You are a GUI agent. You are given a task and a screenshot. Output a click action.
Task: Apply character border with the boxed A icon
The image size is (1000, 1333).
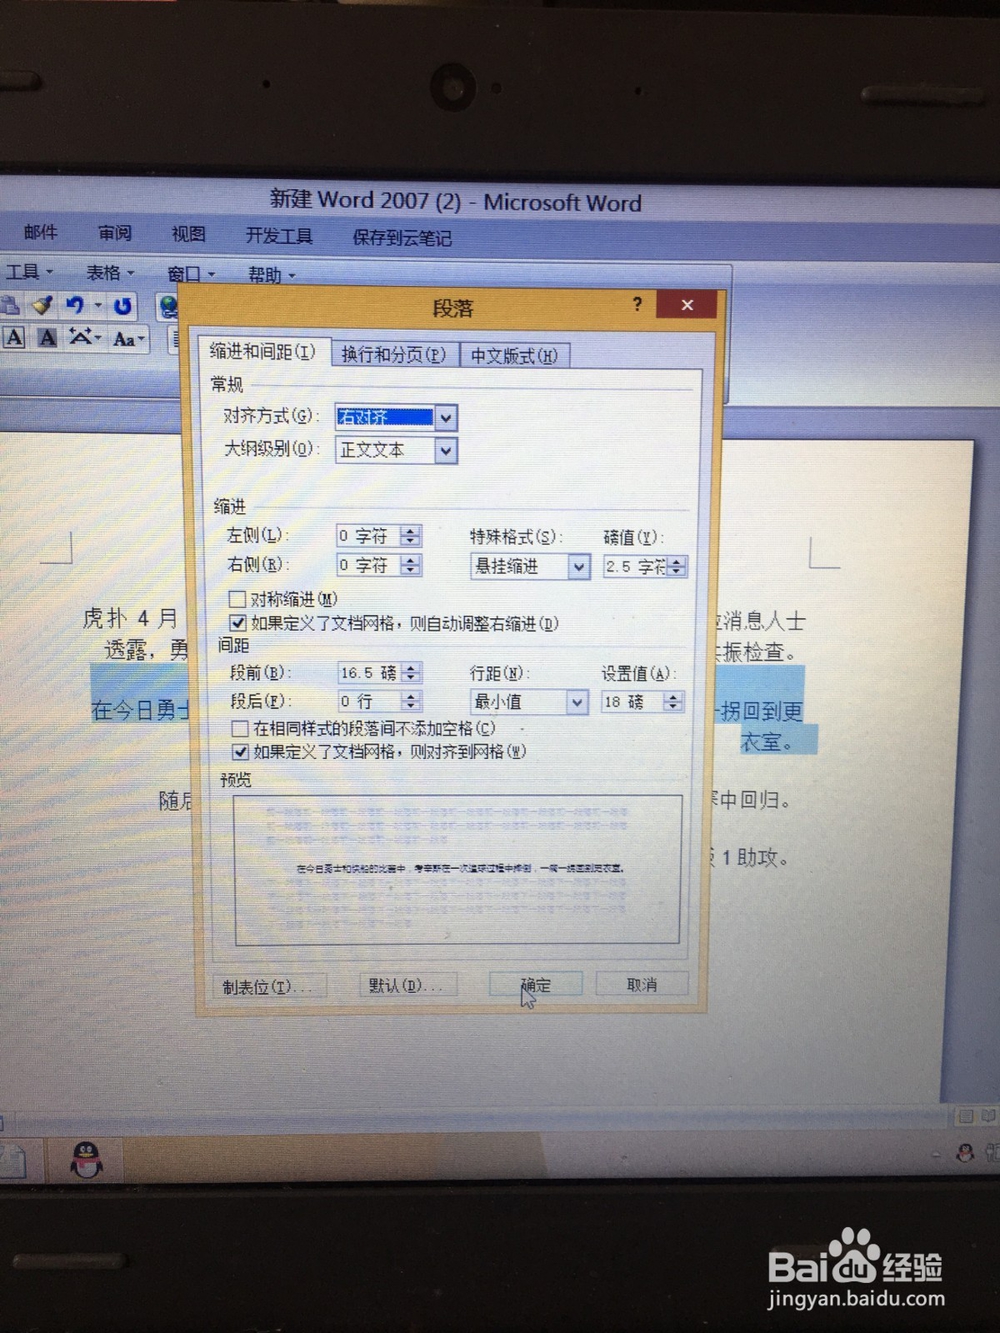14,338
